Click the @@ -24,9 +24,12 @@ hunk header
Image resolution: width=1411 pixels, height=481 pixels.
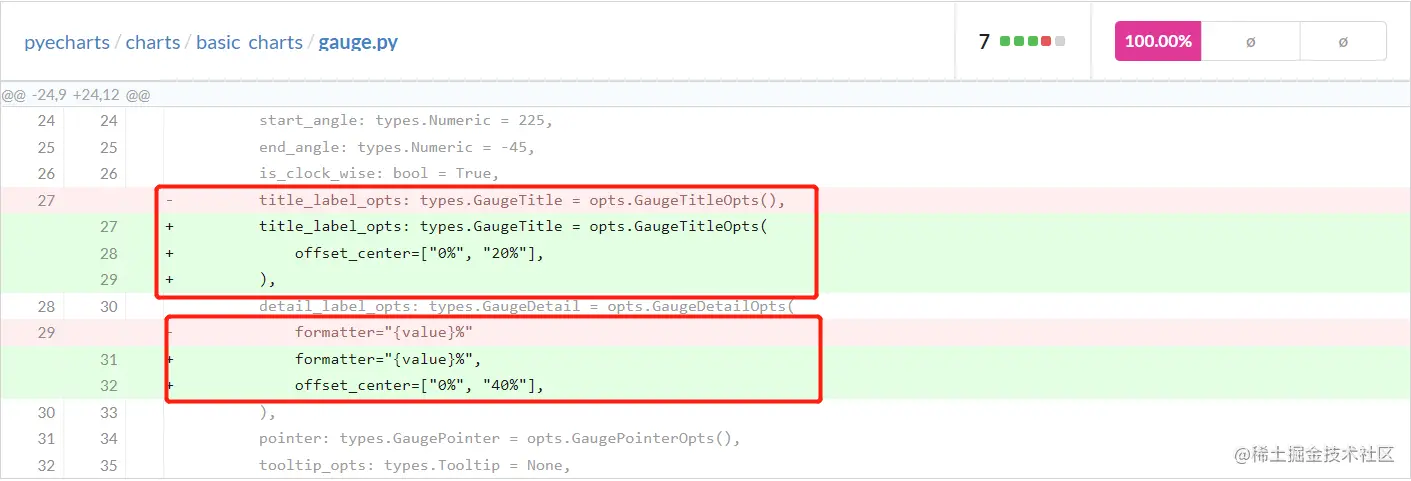pos(76,95)
